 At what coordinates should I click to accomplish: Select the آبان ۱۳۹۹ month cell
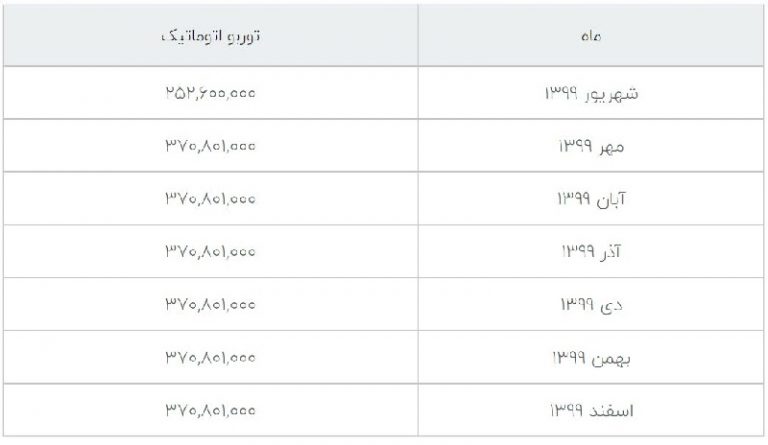tap(591, 198)
